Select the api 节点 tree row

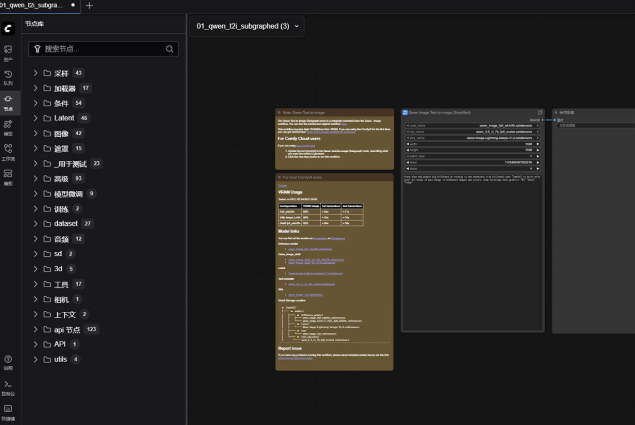click(103, 329)
